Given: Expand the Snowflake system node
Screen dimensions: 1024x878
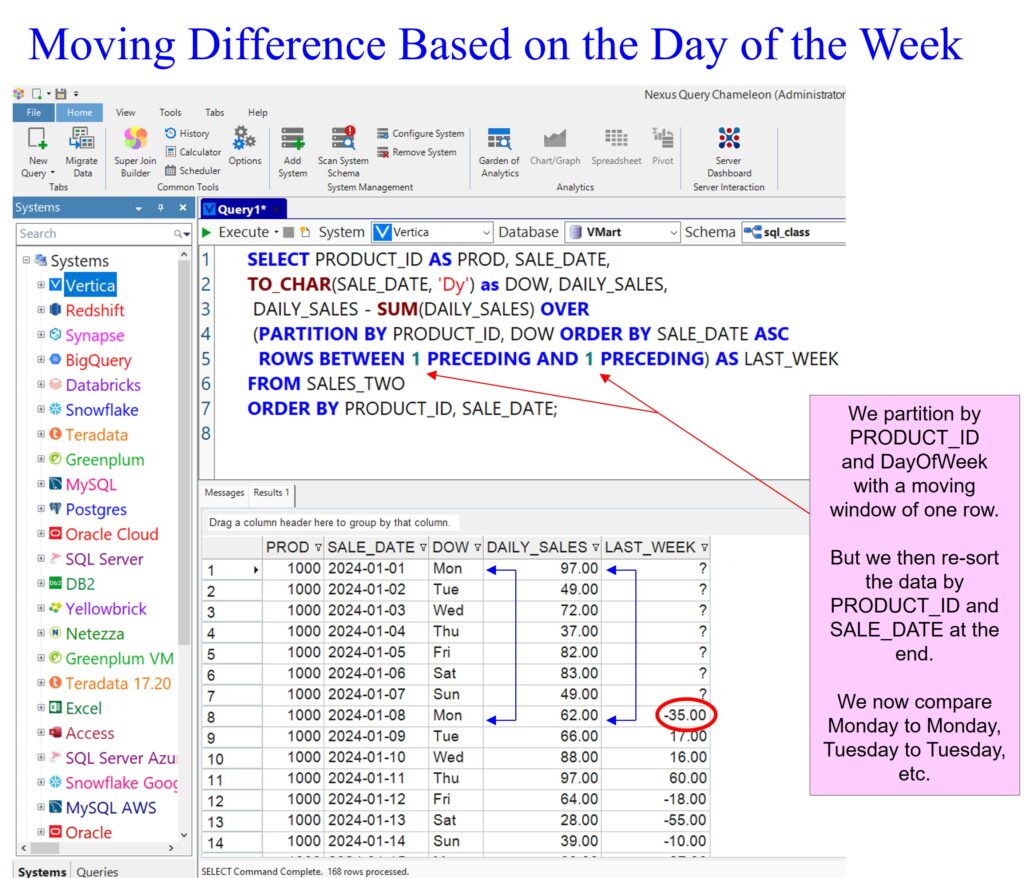Looking at the screenshot, I should 41,410.
